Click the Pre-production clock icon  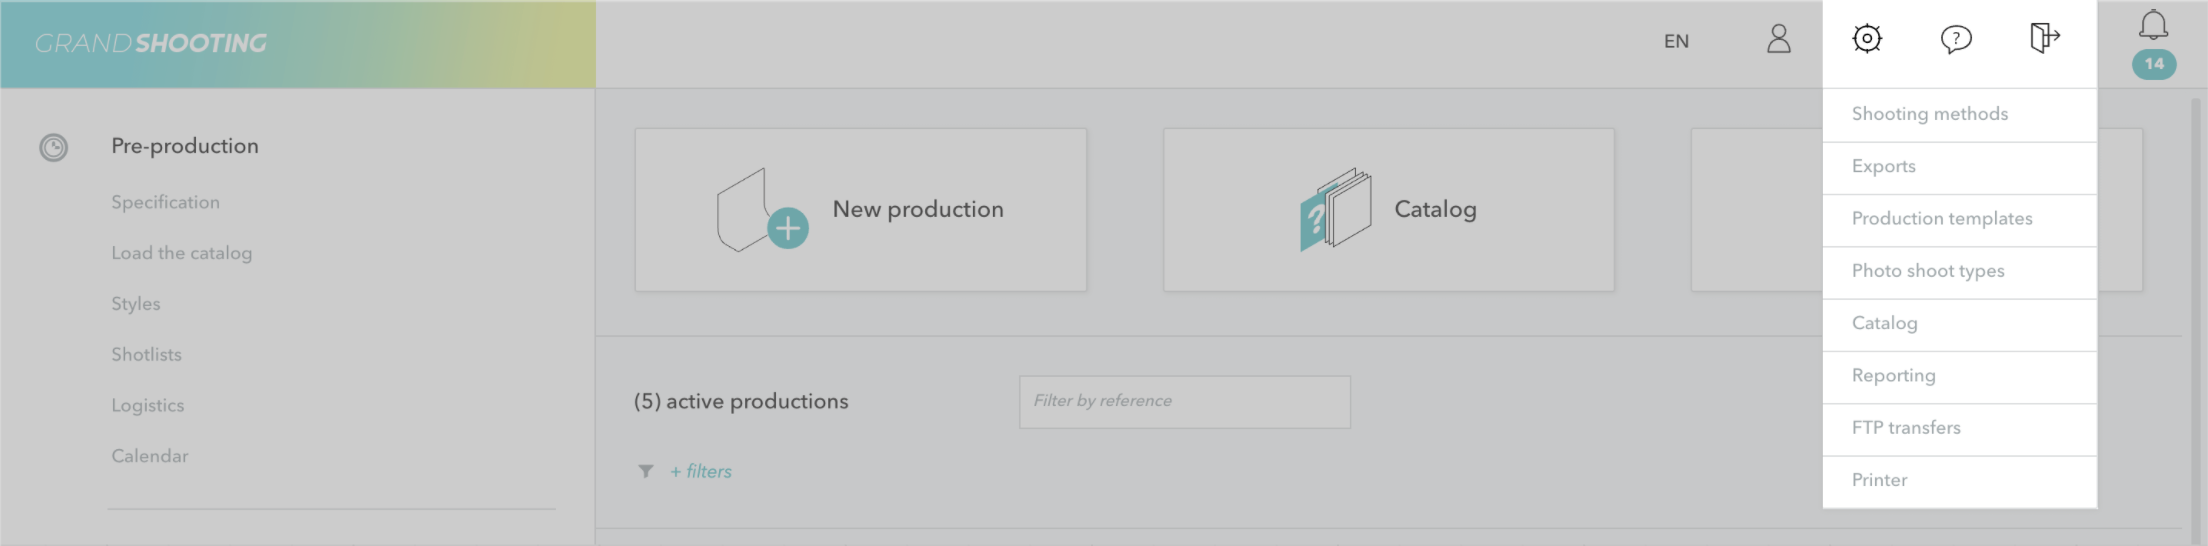tap(53, 148)
